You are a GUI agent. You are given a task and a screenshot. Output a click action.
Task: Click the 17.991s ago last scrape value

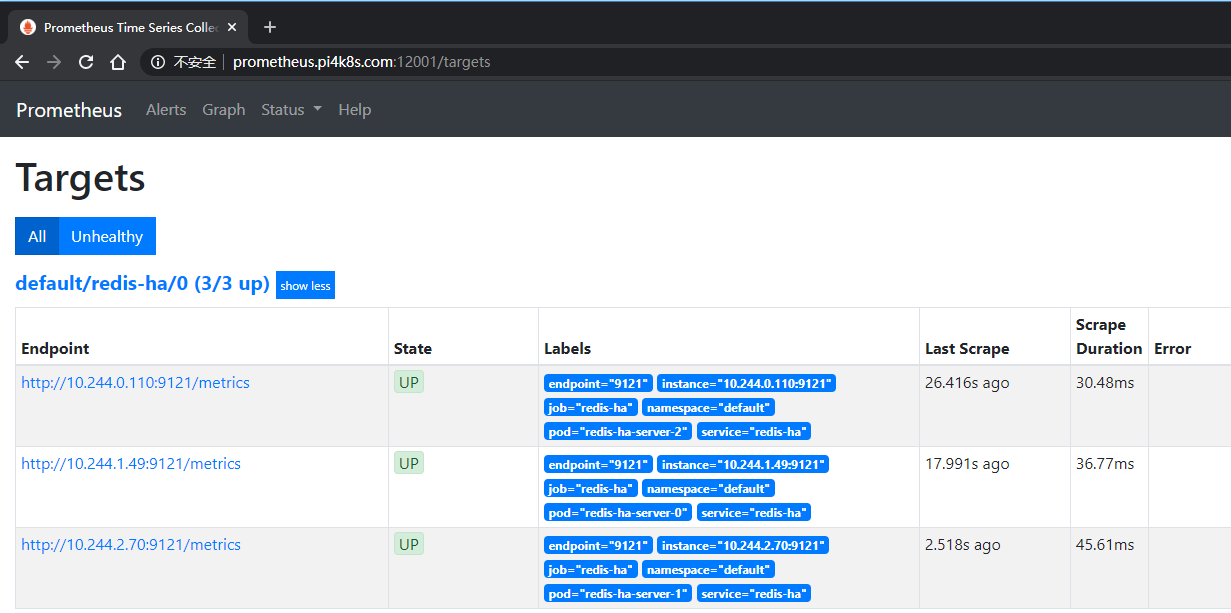click(967, 463)
